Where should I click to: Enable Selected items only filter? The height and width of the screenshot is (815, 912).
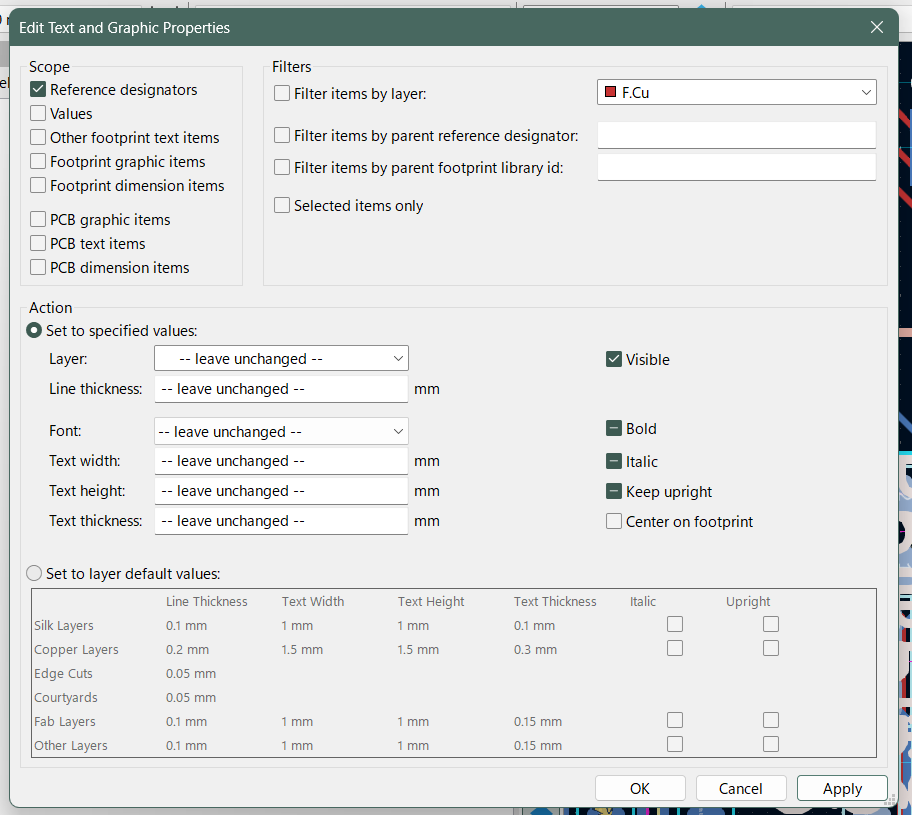pyautogui.click(x=282, y=206)
